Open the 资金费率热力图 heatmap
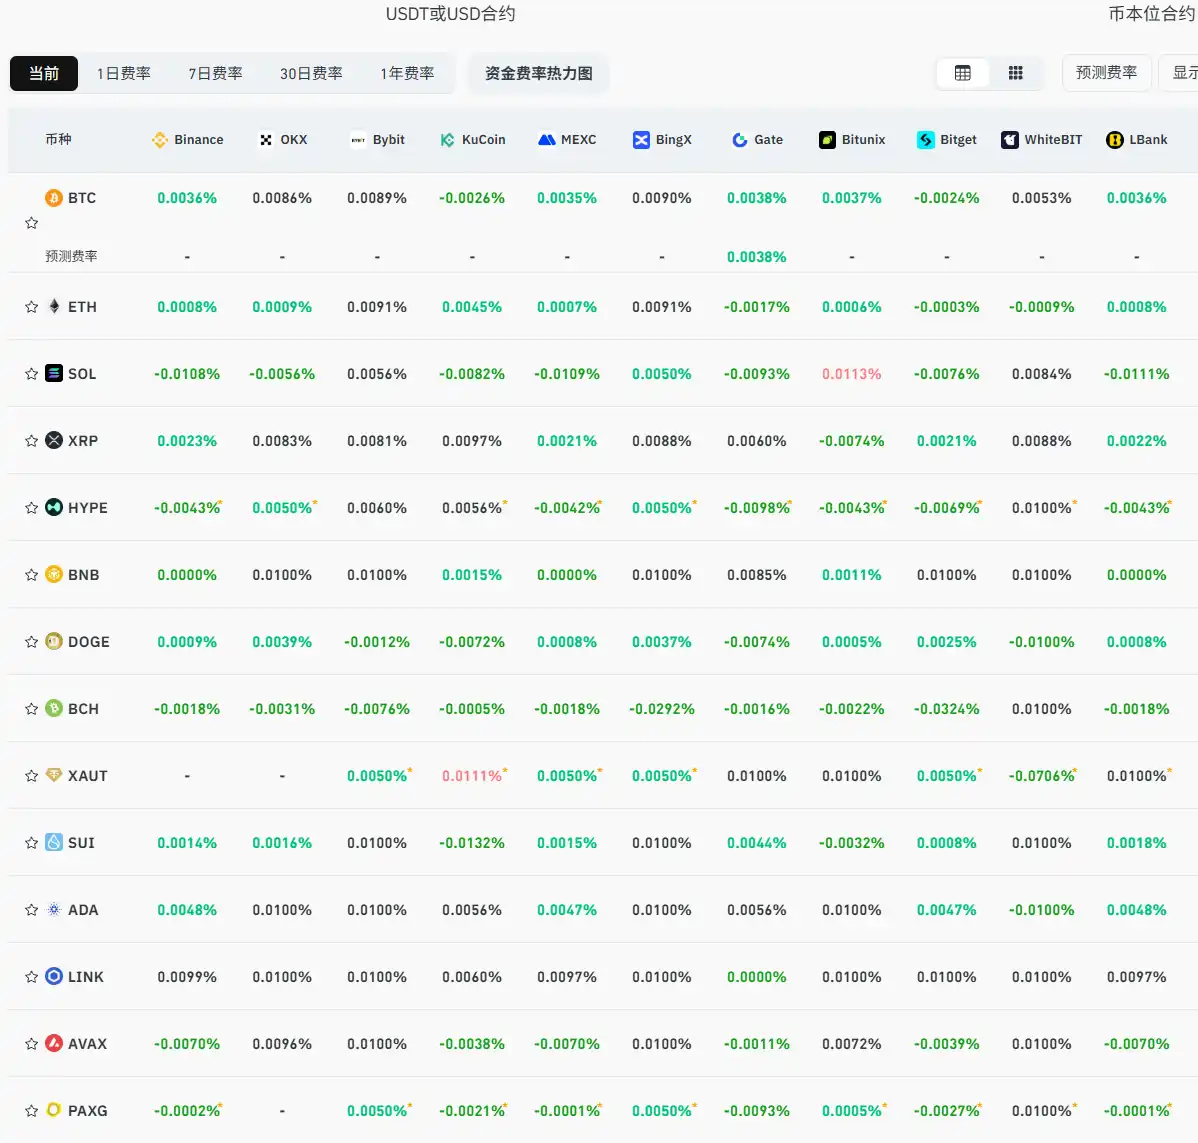 538,73
